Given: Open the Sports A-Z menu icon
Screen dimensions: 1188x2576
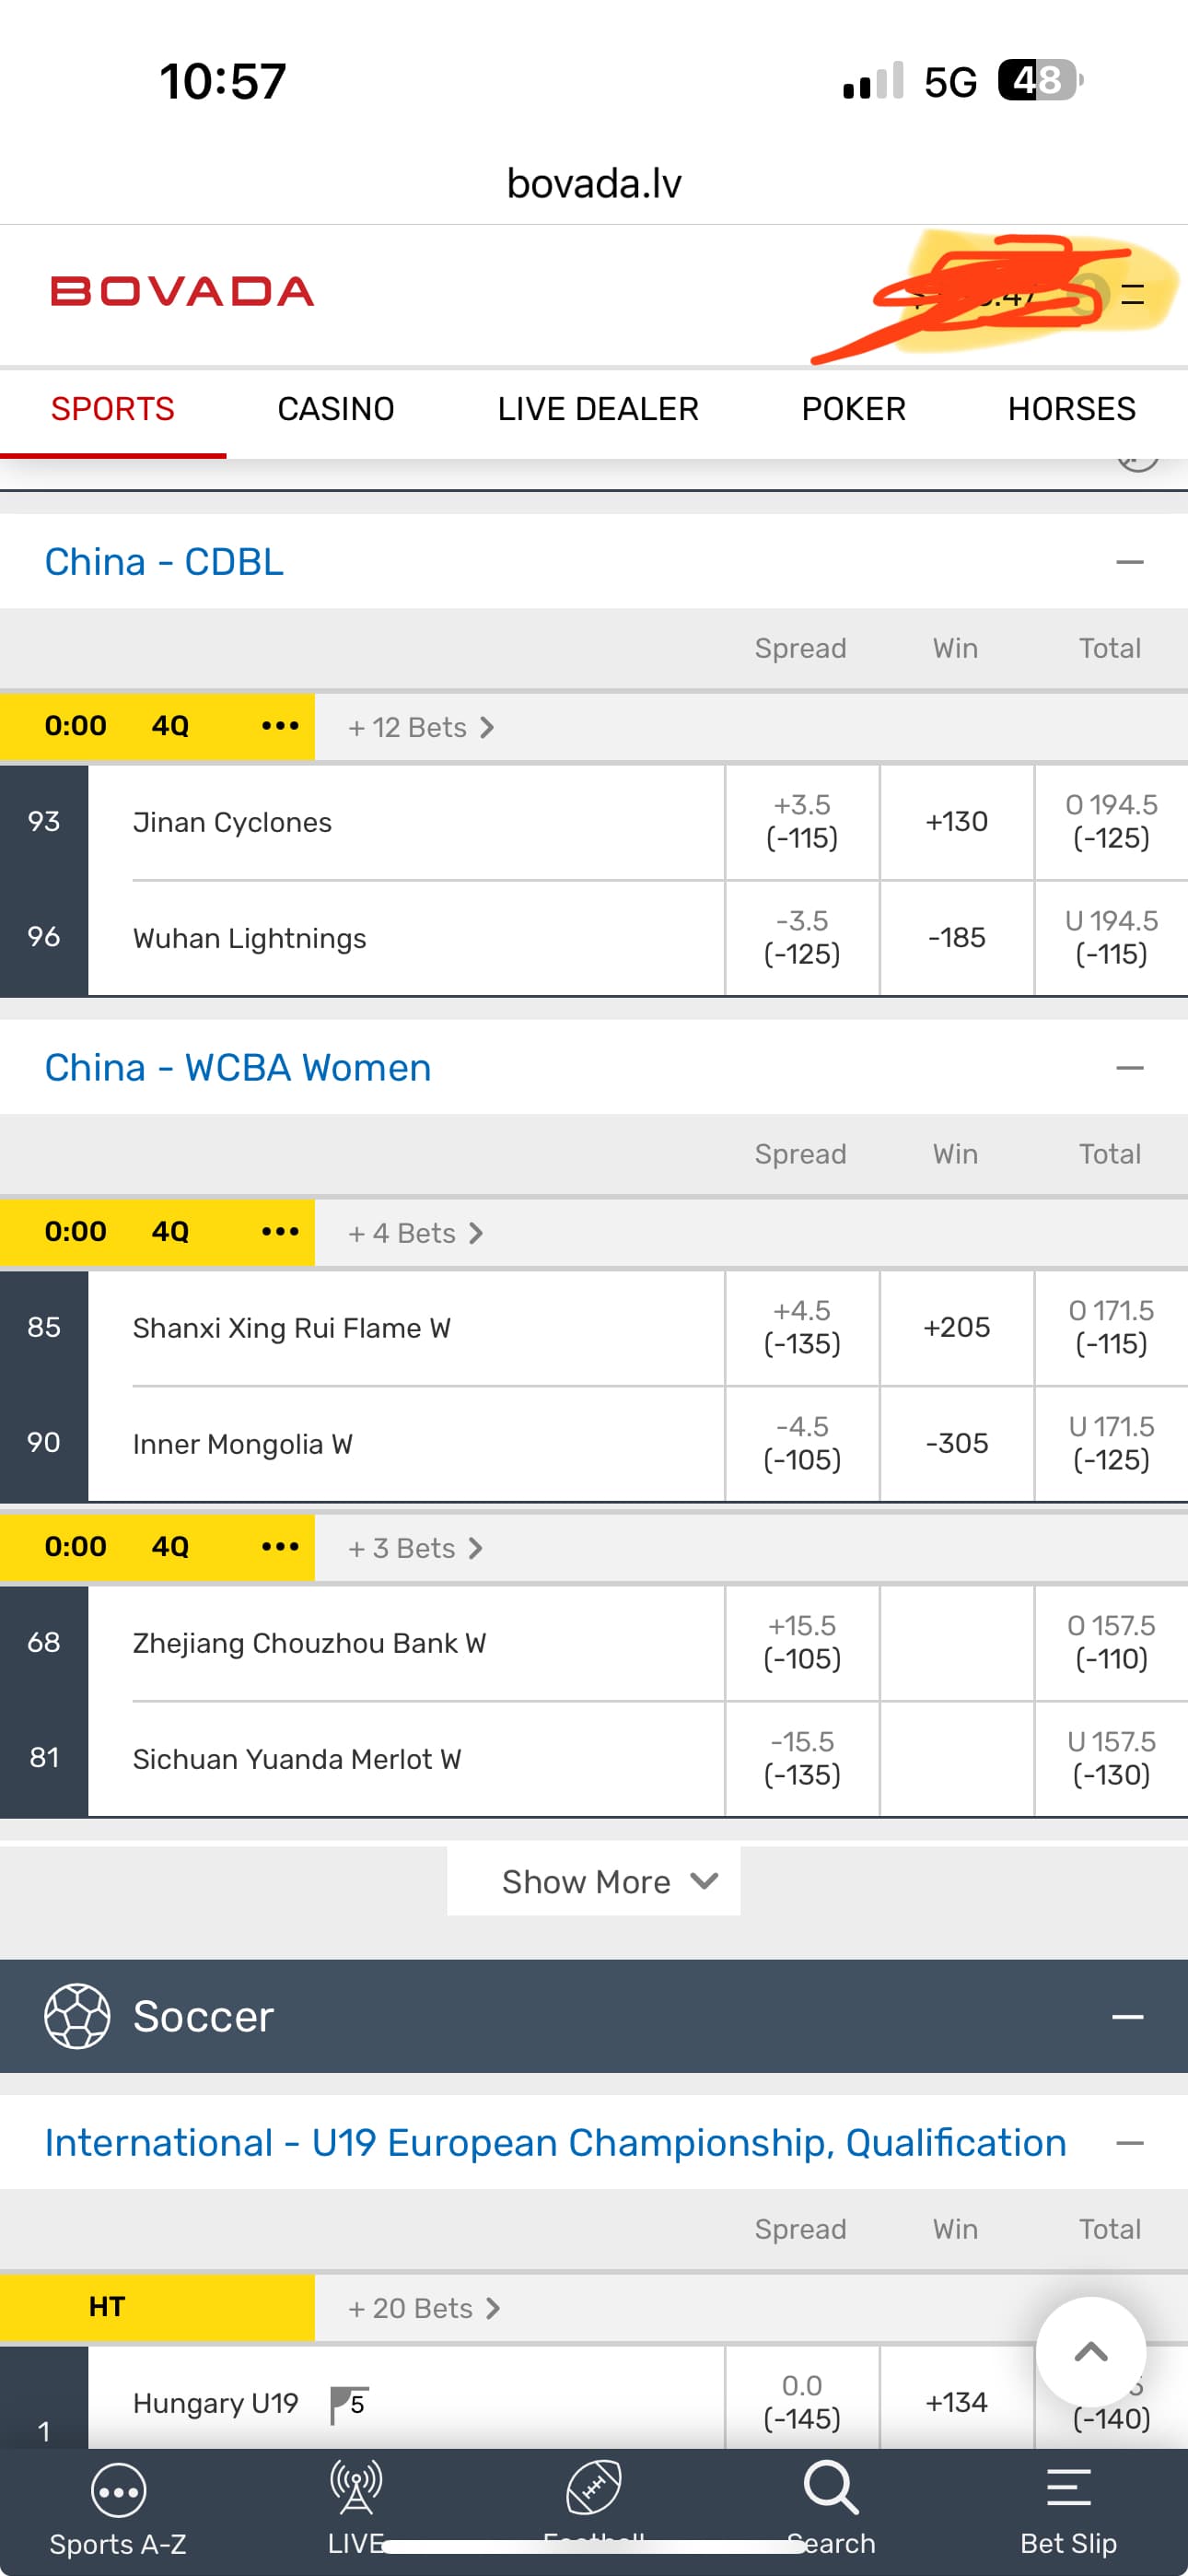Looking at the screenshot, I should [118, 2493].
